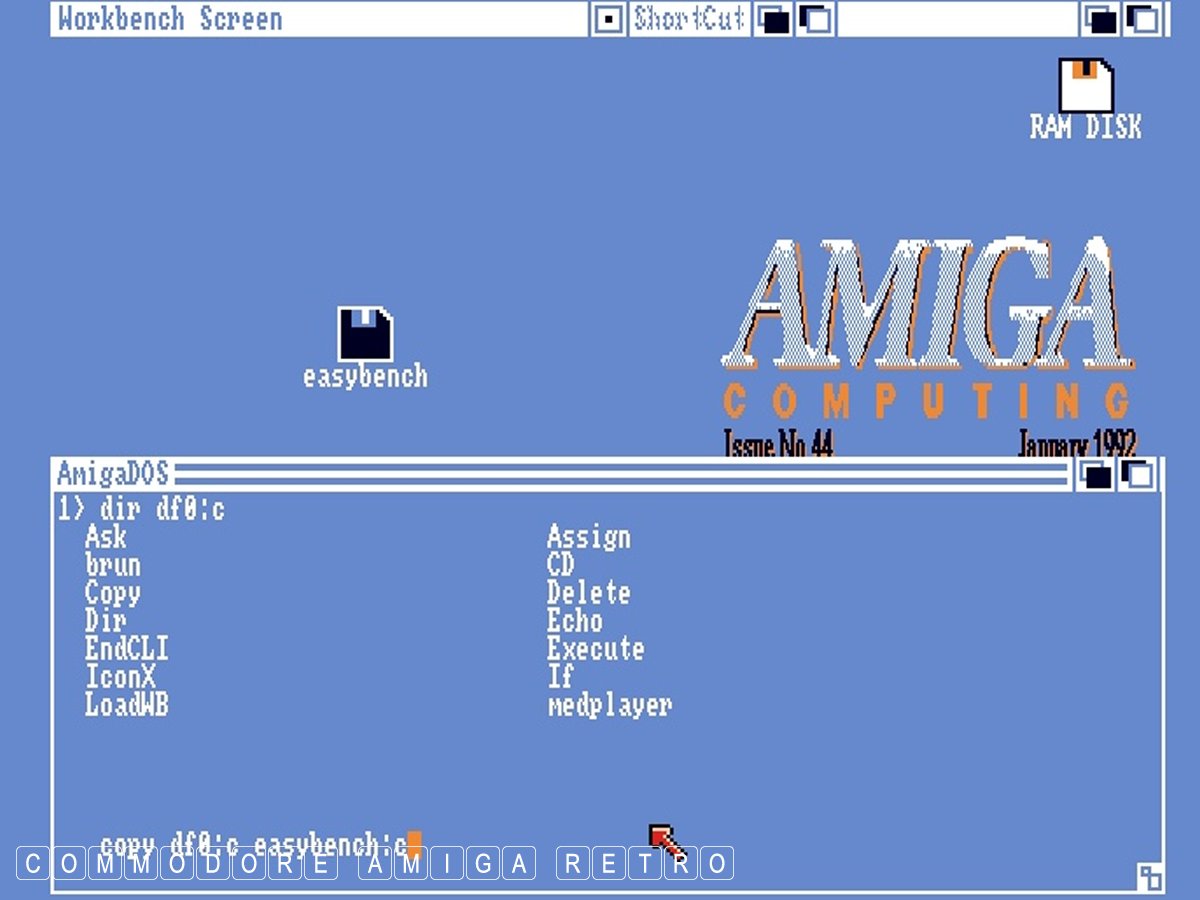The height and width of the screenshot is (900, 1200).
Task: Open the RAM DISK icon
Action: point(1086,87)
